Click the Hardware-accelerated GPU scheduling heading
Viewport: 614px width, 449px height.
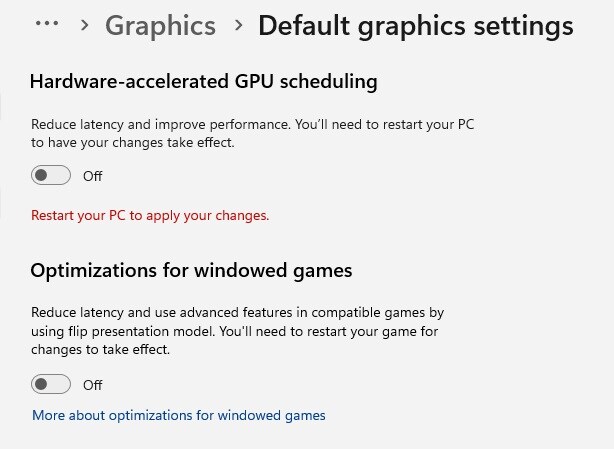click(x=203, y=81)
